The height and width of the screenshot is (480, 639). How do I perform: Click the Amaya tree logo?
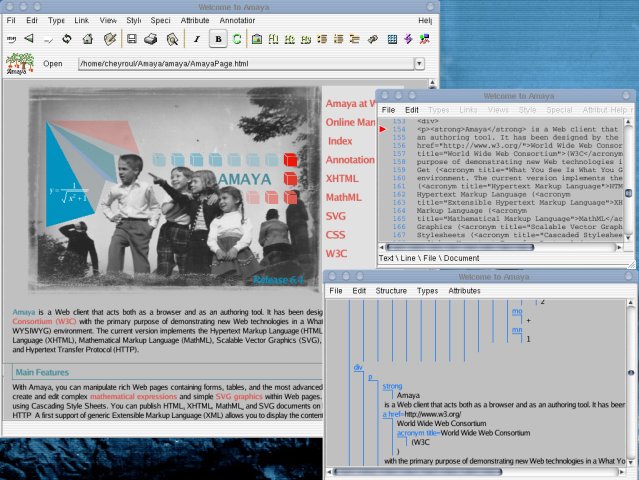point(20,64)
